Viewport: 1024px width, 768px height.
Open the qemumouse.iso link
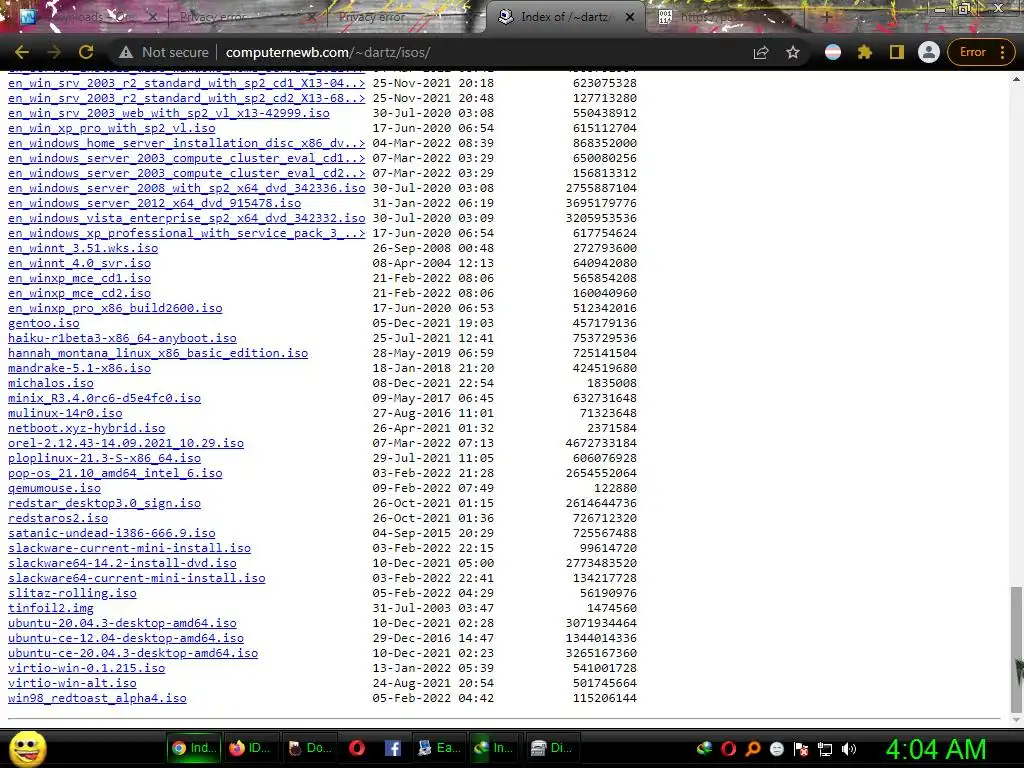click(x=54, y=488)
